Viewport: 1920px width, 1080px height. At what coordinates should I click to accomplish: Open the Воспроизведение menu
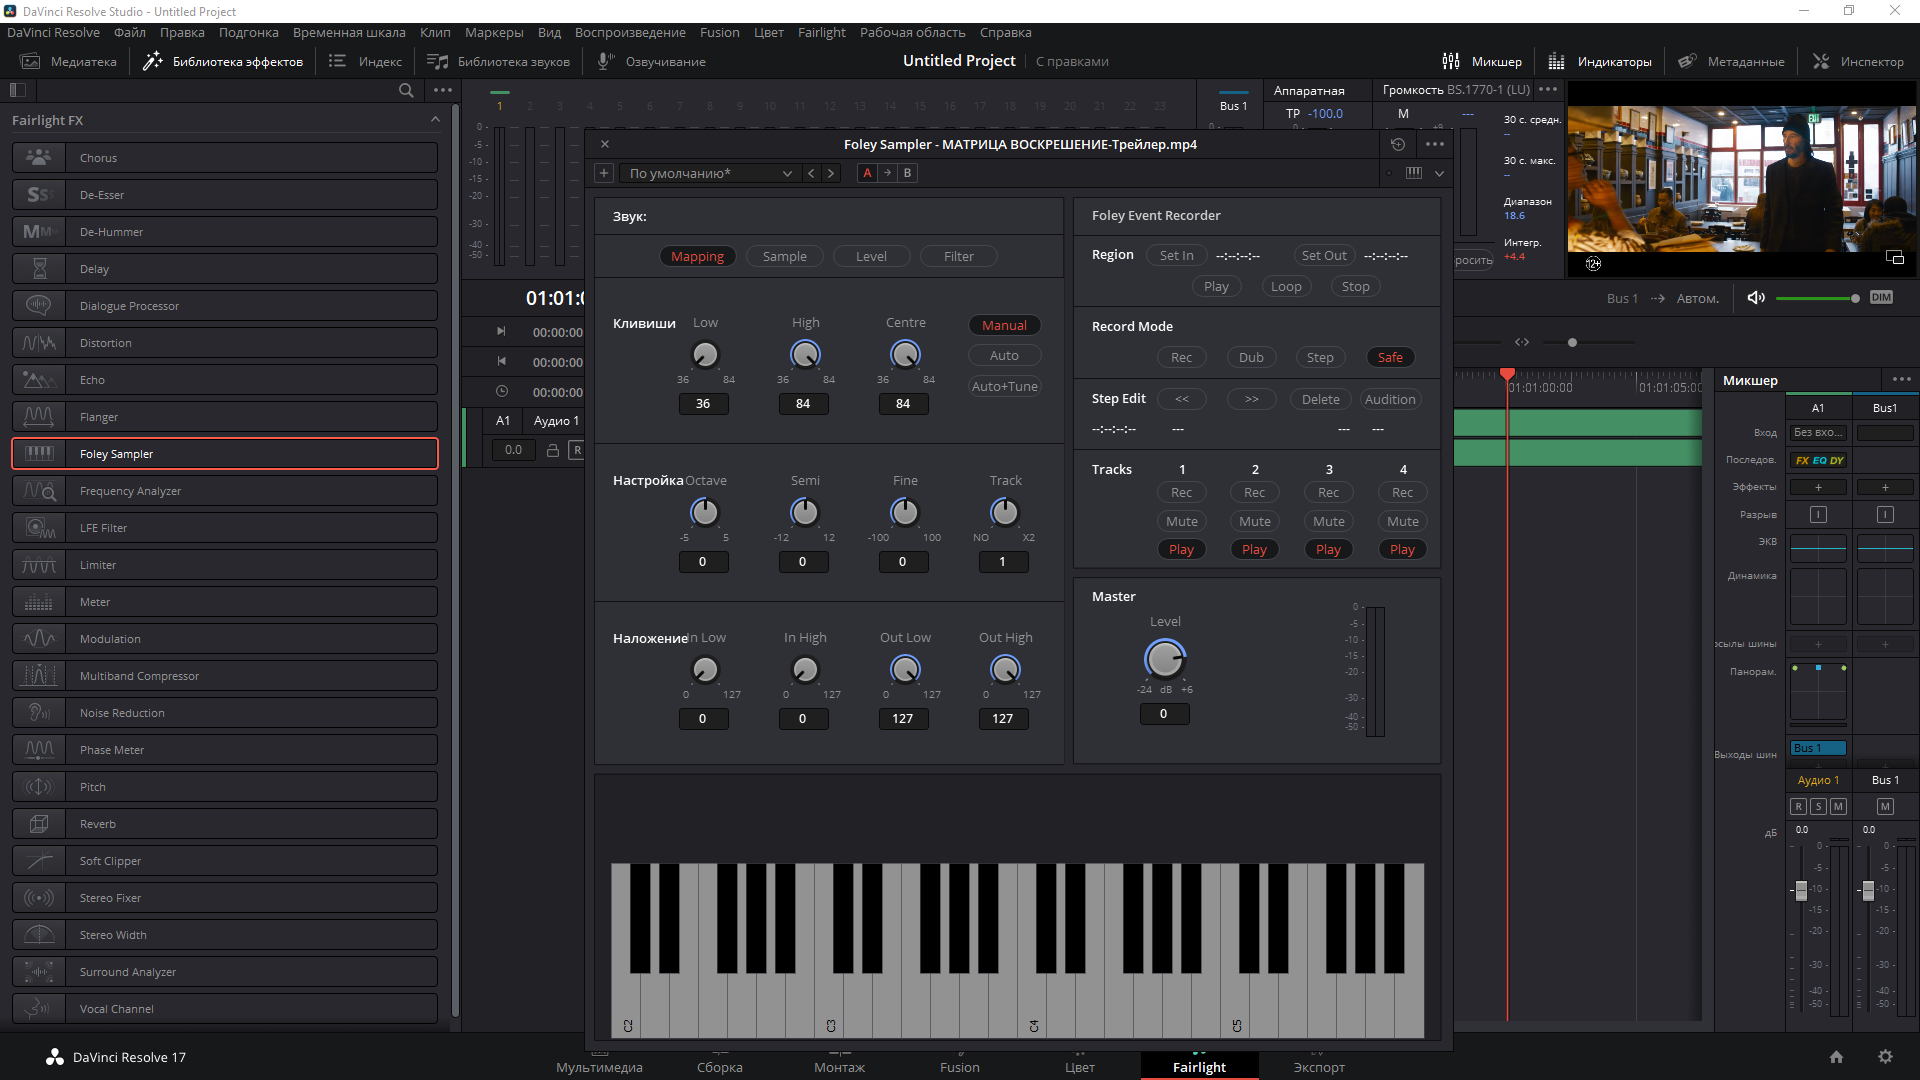coord(630,32)
